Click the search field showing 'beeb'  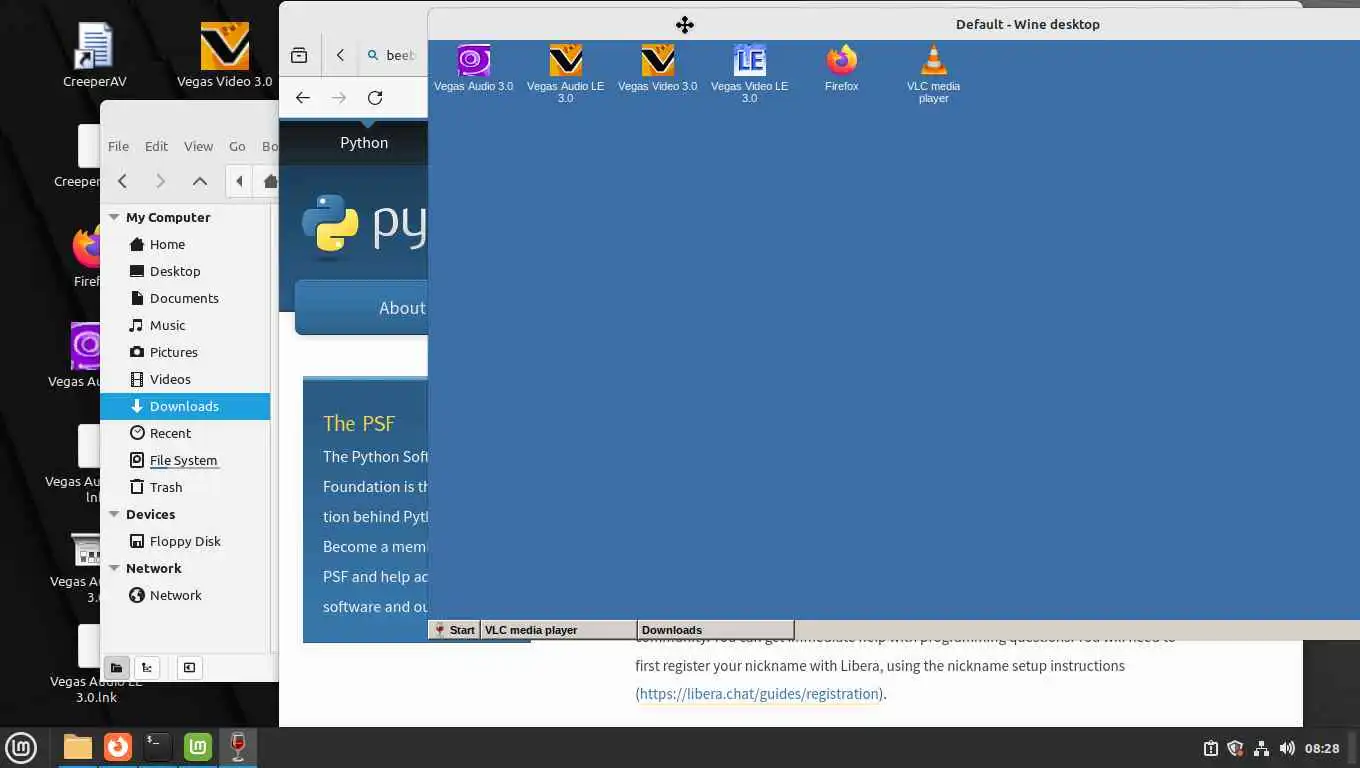pos(394,55)
